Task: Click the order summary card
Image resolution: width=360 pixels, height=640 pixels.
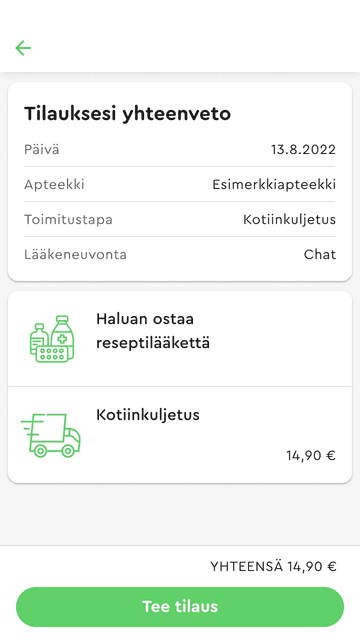Action: (x=180, y=182)
